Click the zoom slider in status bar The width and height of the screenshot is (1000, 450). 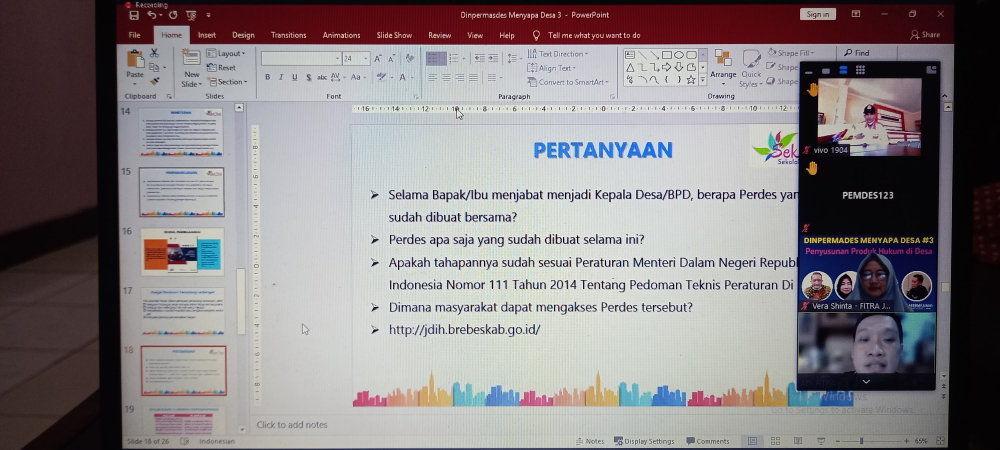[x=870, y=441]
